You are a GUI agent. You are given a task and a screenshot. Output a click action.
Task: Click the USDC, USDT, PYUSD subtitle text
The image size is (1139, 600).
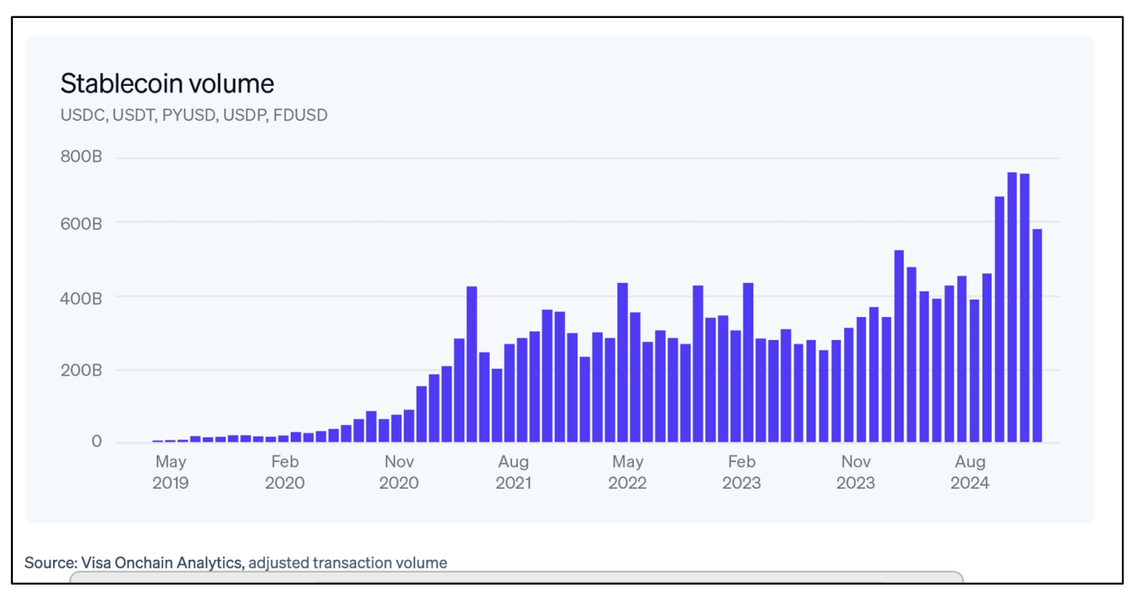click(194, 115)
